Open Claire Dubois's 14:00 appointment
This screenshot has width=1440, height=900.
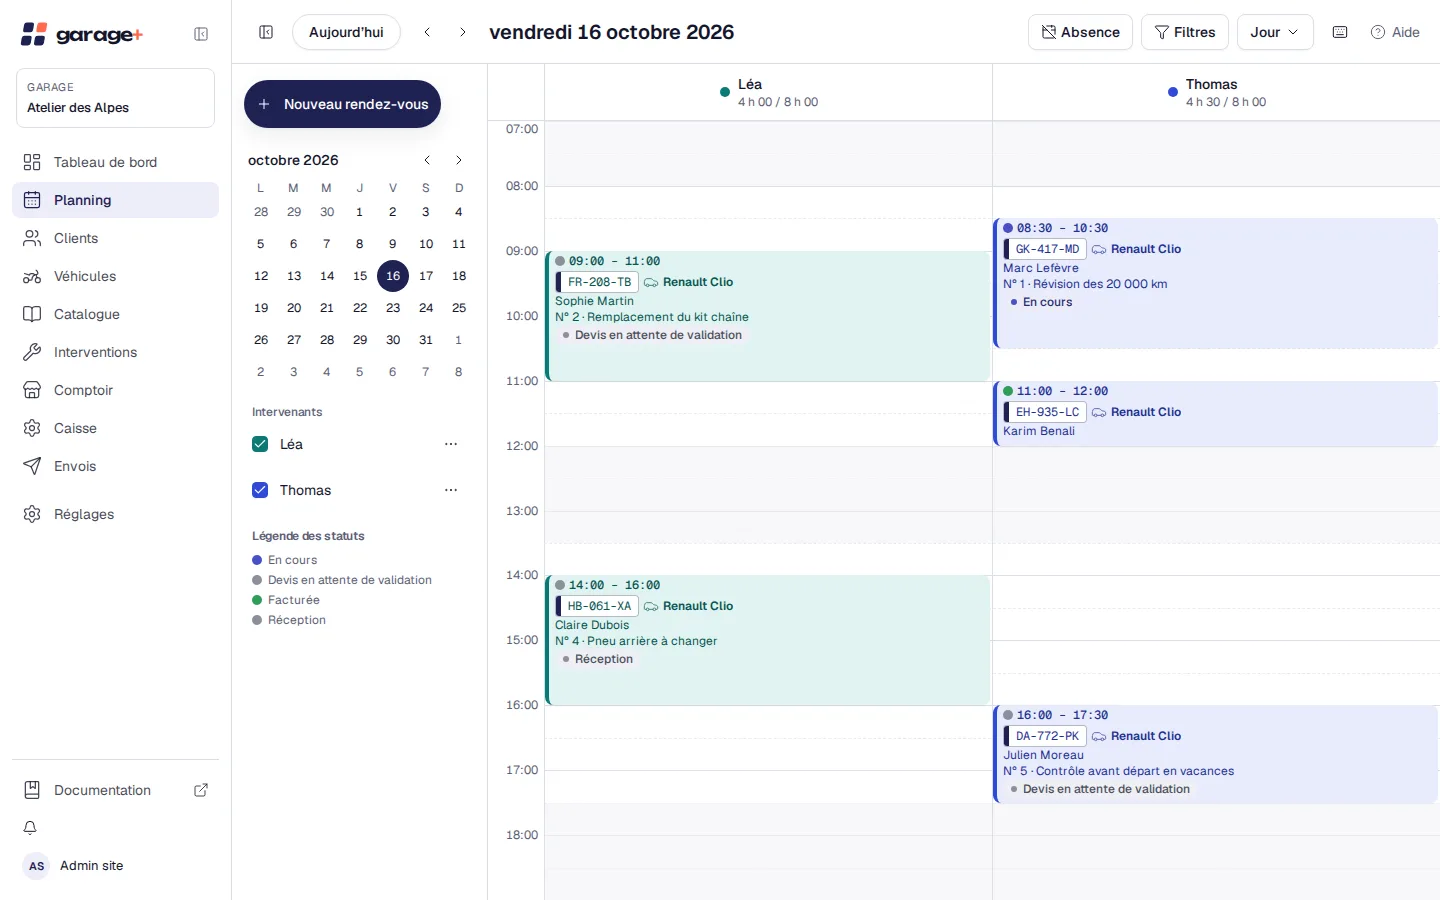tap(768, 640)
